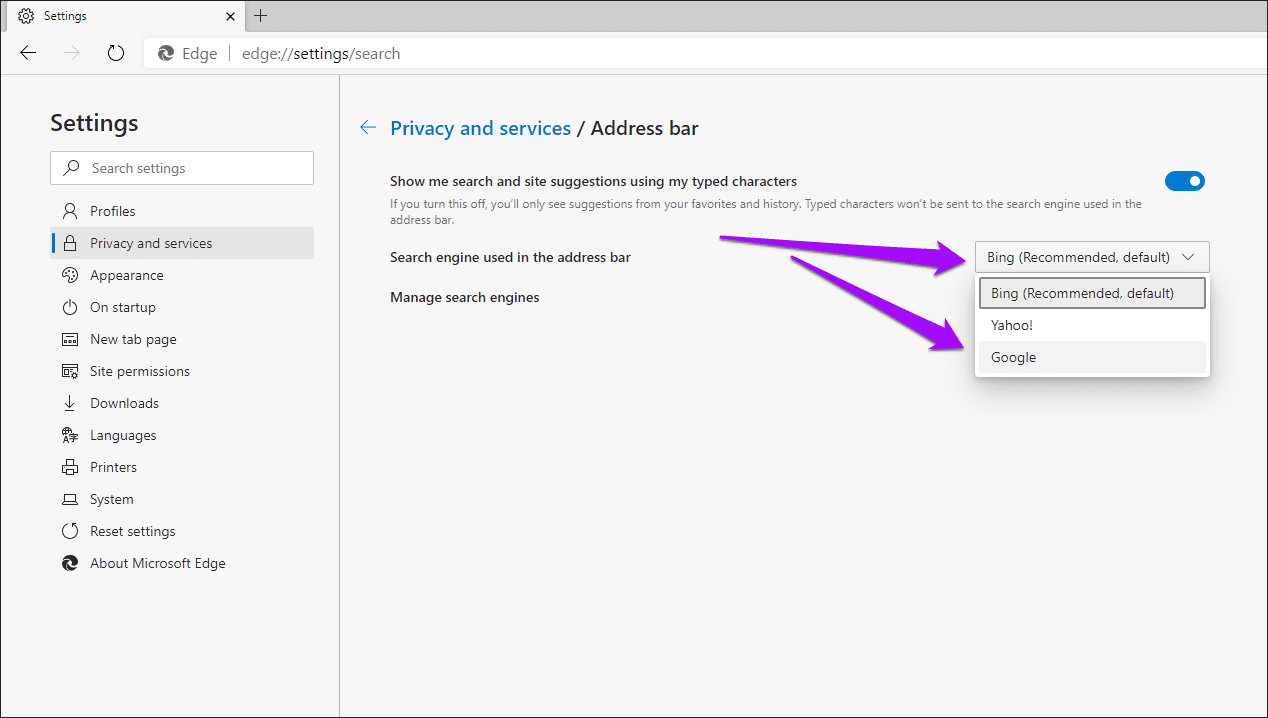Select Bing (Recommended, default) from list

click(1092, 293)
